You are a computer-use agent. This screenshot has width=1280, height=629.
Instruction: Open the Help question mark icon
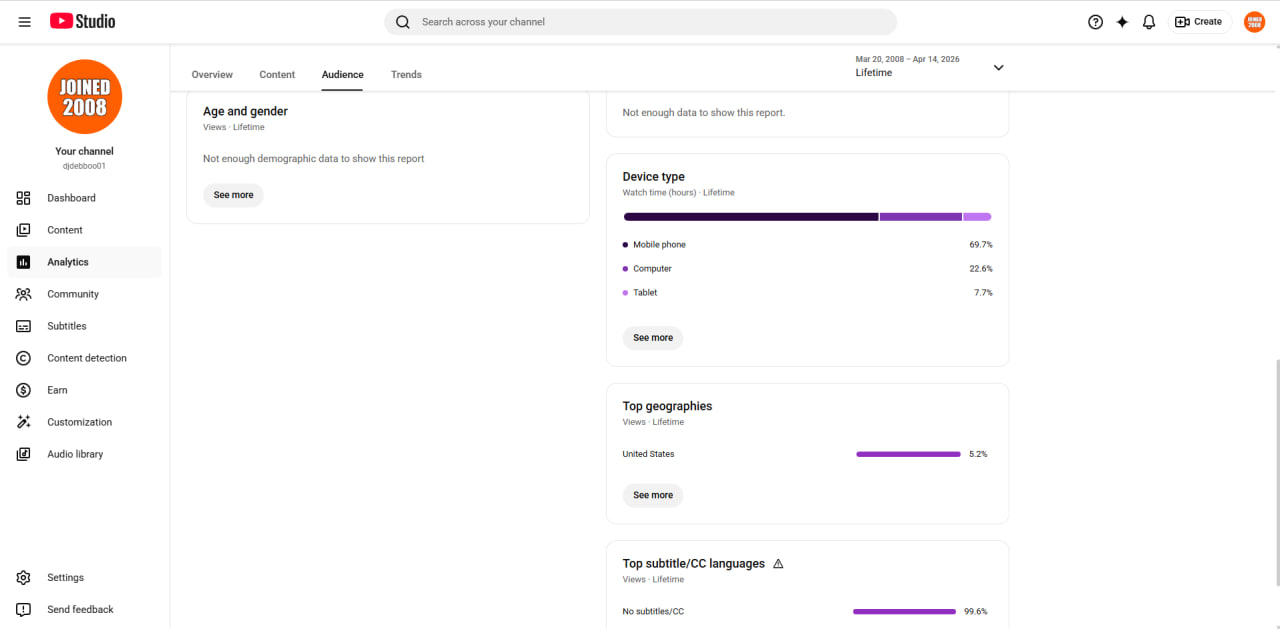point(1096,22)
